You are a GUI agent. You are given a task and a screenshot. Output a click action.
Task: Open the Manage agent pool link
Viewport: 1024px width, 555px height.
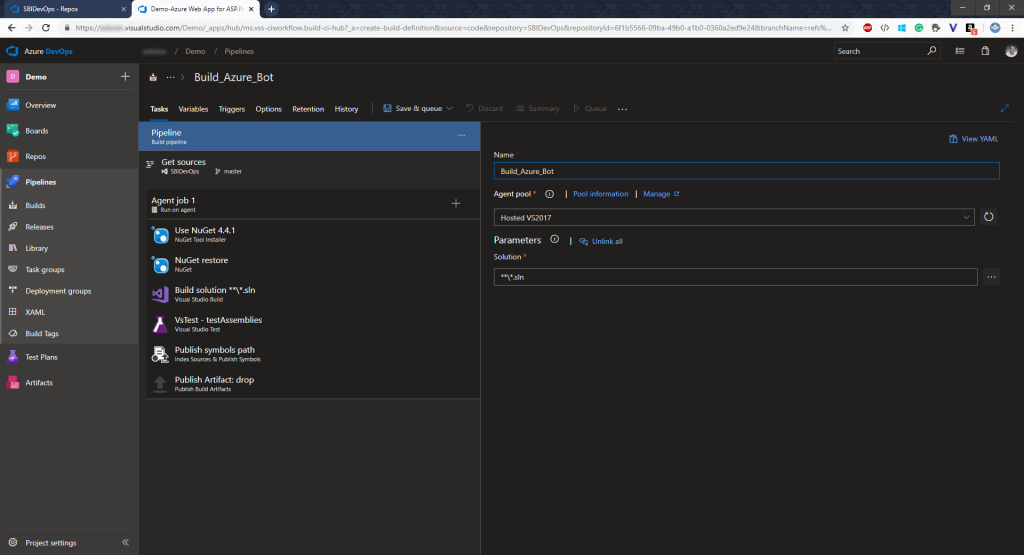[661, 194]
